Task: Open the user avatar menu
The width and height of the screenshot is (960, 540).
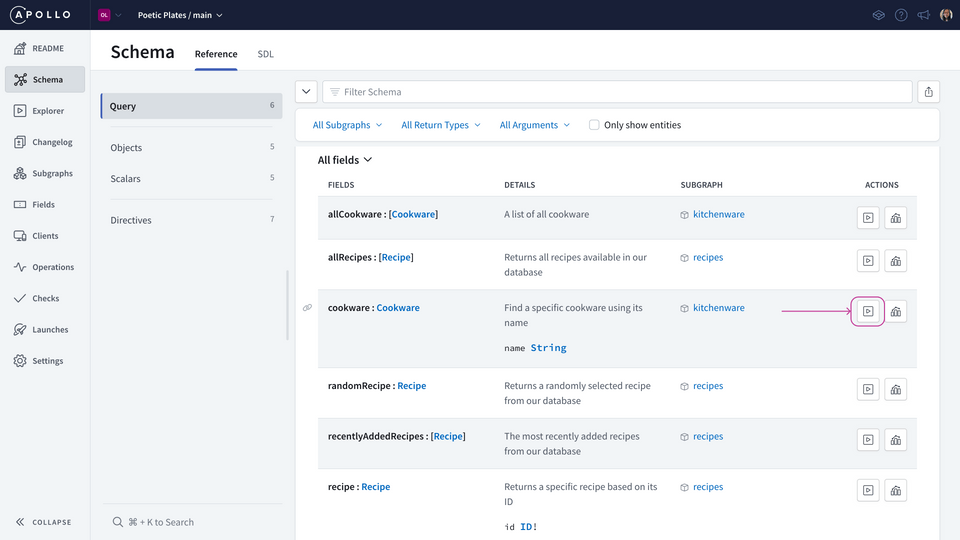Action: coord(946,15)
